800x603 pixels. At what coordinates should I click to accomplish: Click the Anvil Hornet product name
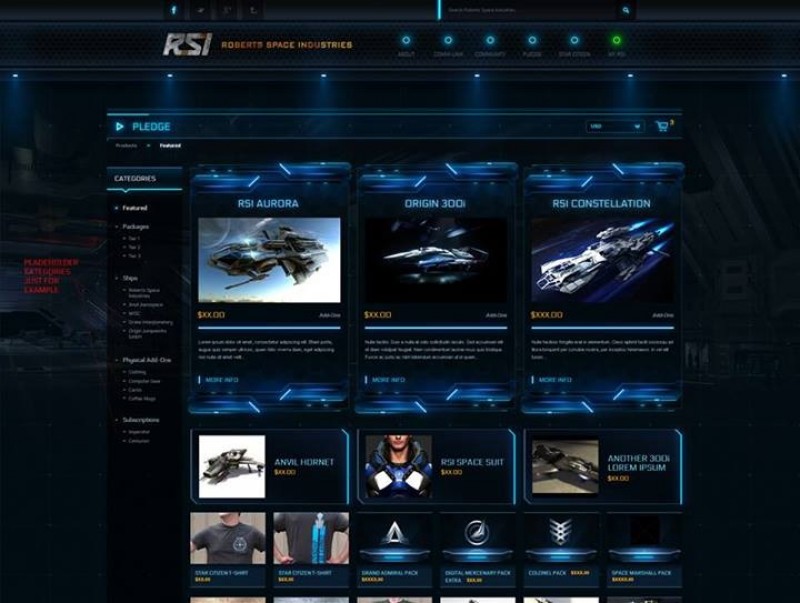pyautogui.click(x=304, y=462)
